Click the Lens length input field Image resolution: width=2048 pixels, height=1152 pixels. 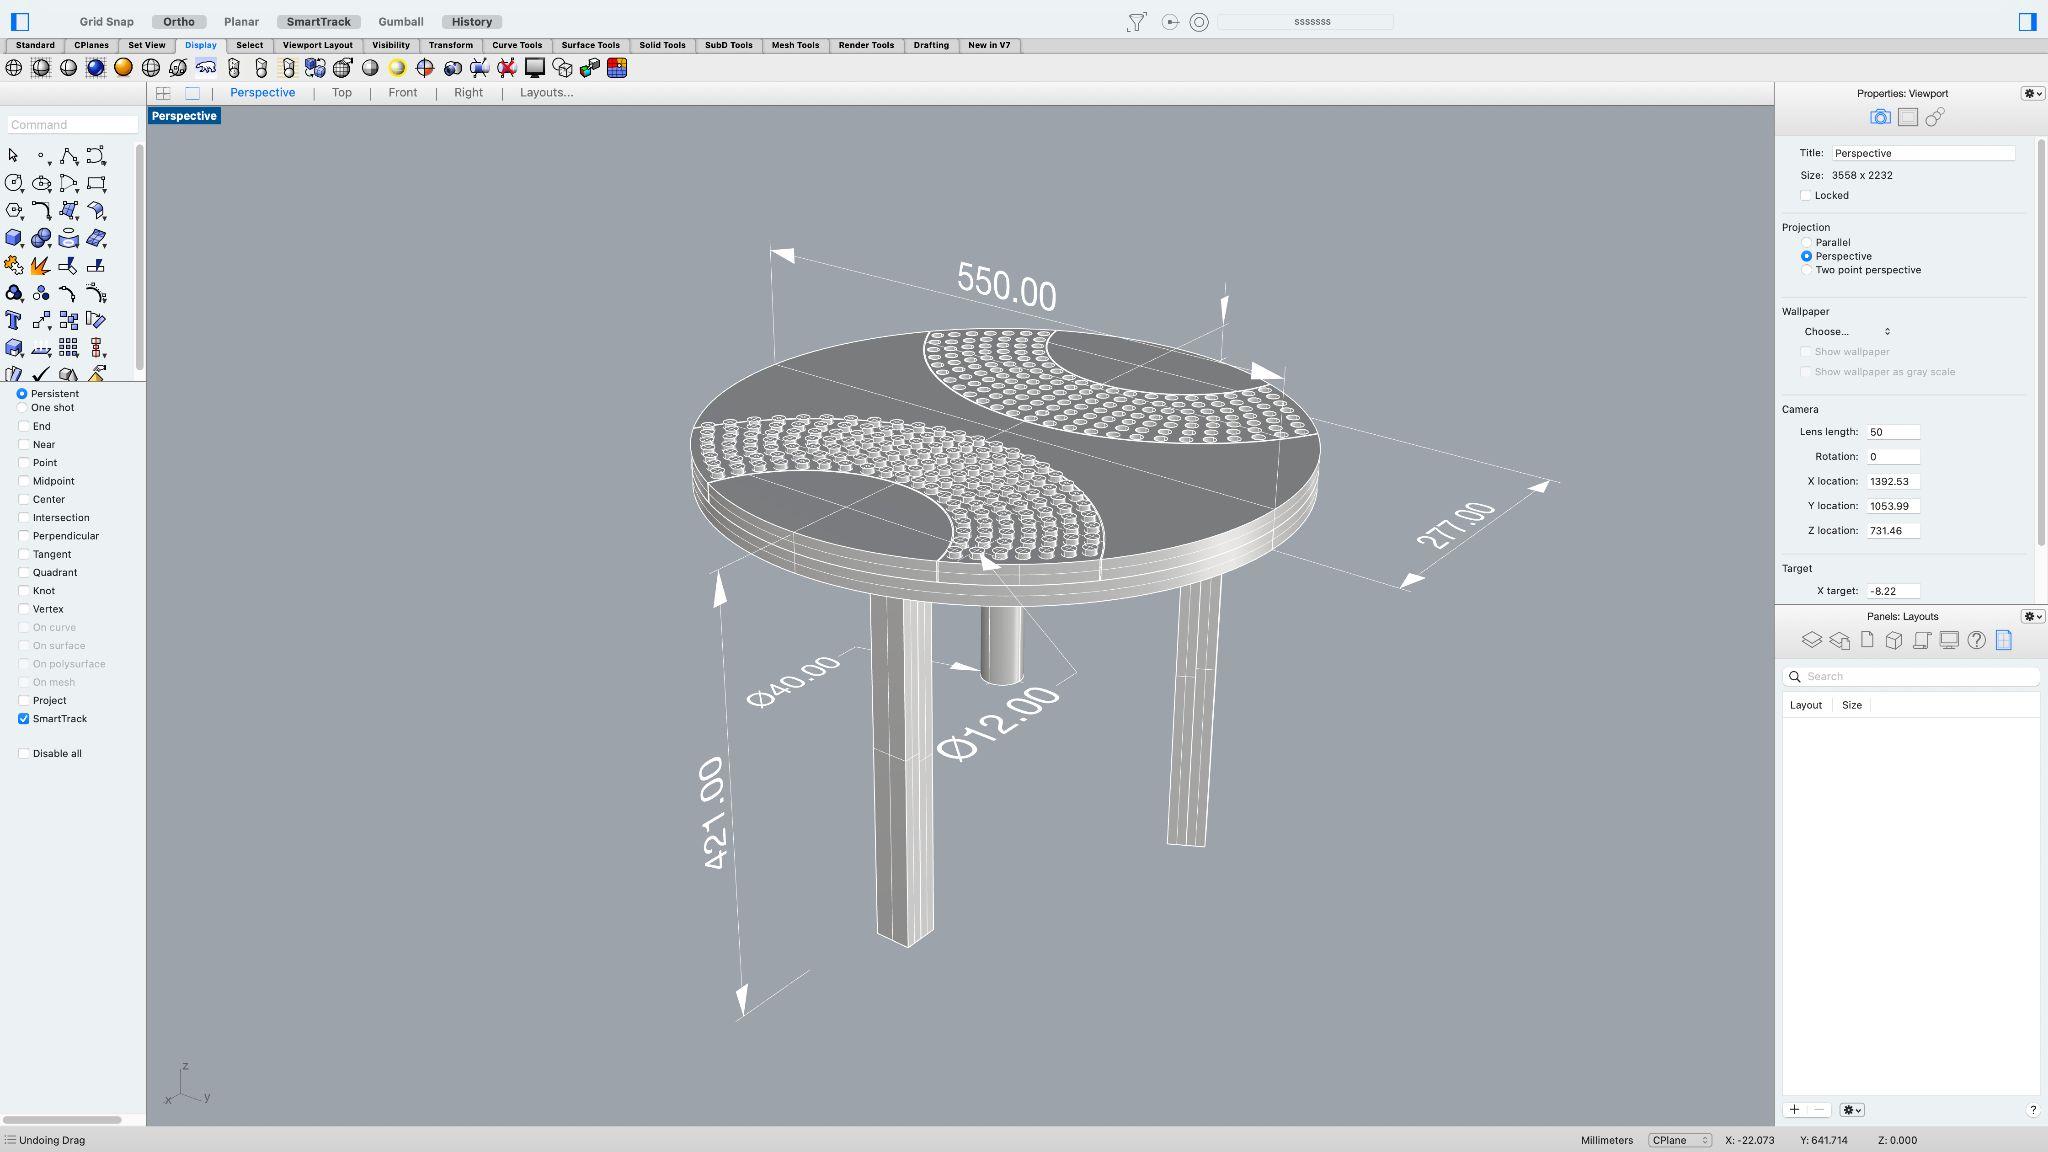(x=1892, y=432)
